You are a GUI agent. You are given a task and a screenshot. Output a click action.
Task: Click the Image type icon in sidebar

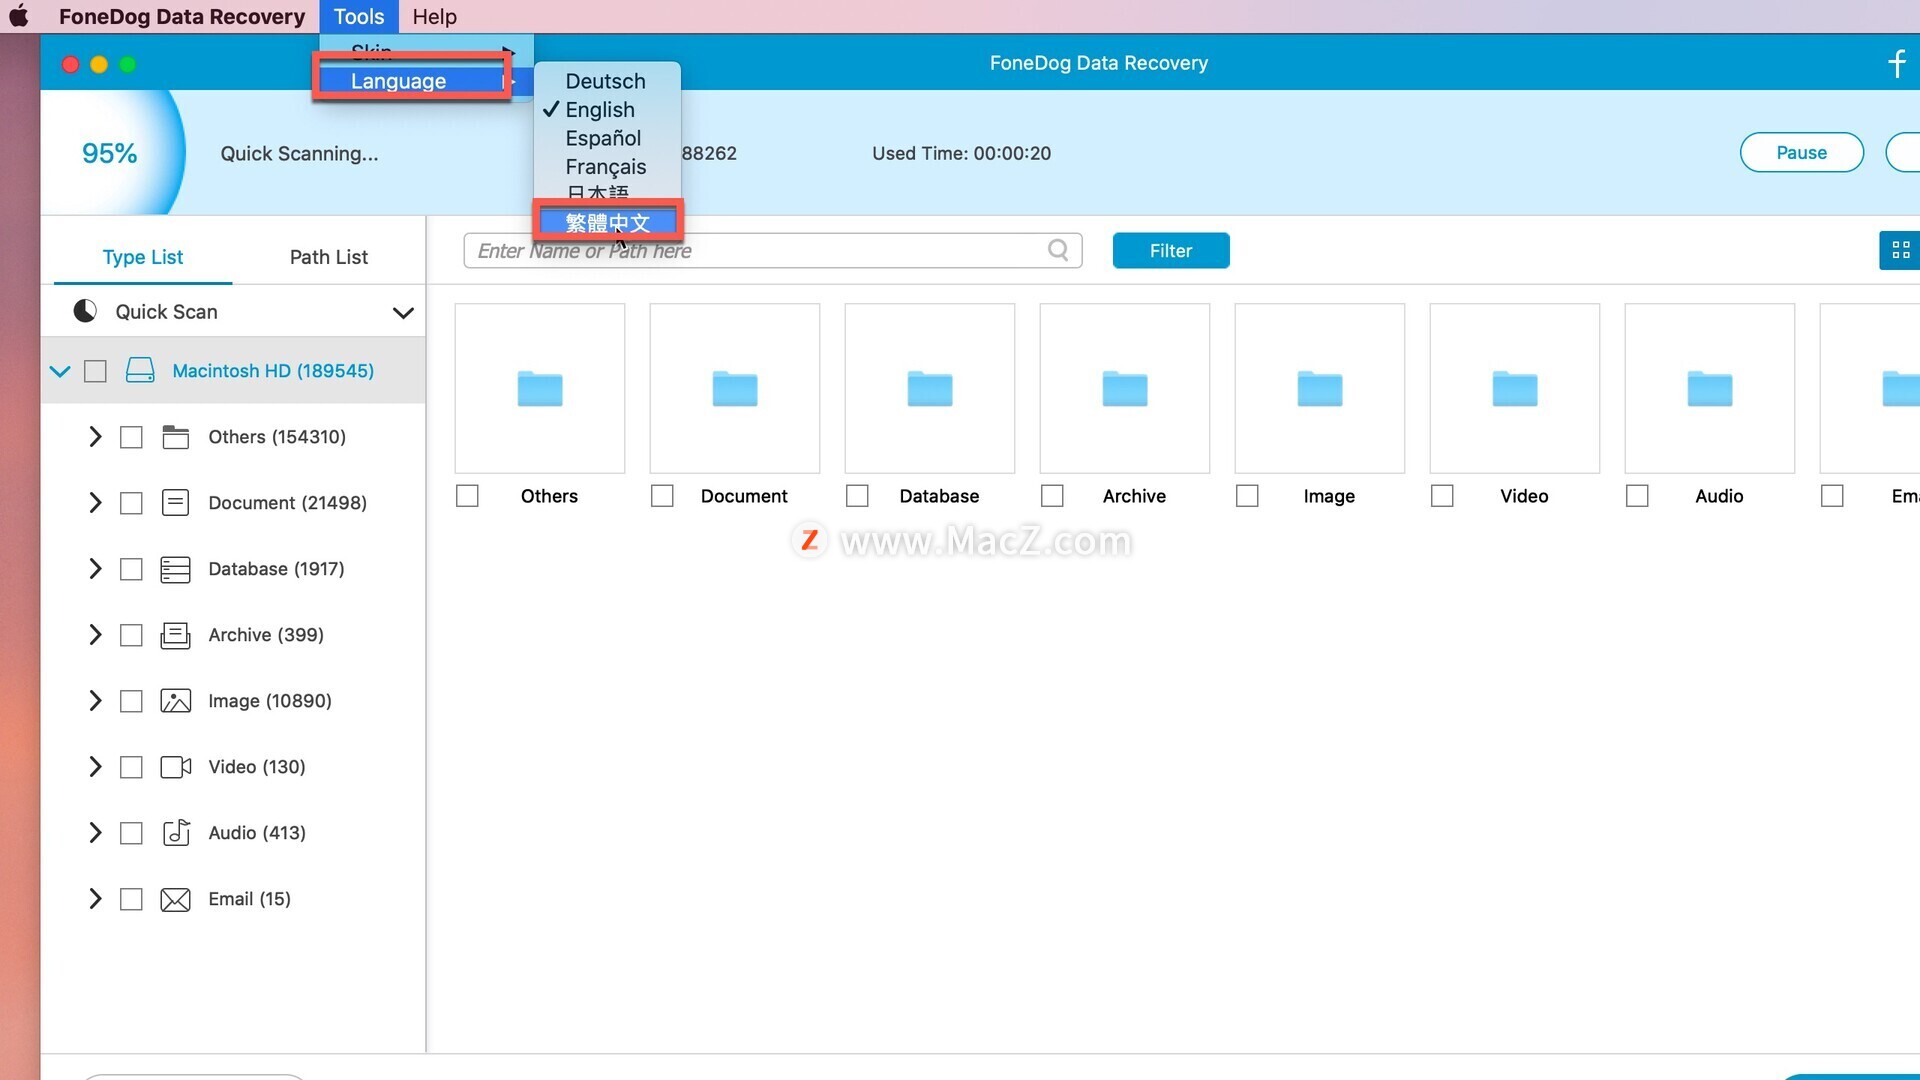(x=175, y=701)
